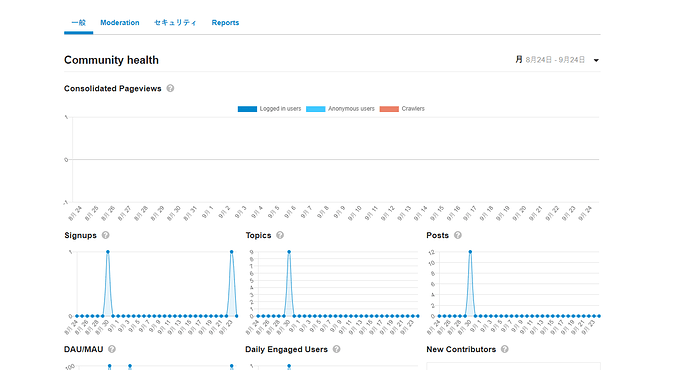Show help for Daily Engaged Users
Viewport: 690px width, 370px height.
[337, 349]
